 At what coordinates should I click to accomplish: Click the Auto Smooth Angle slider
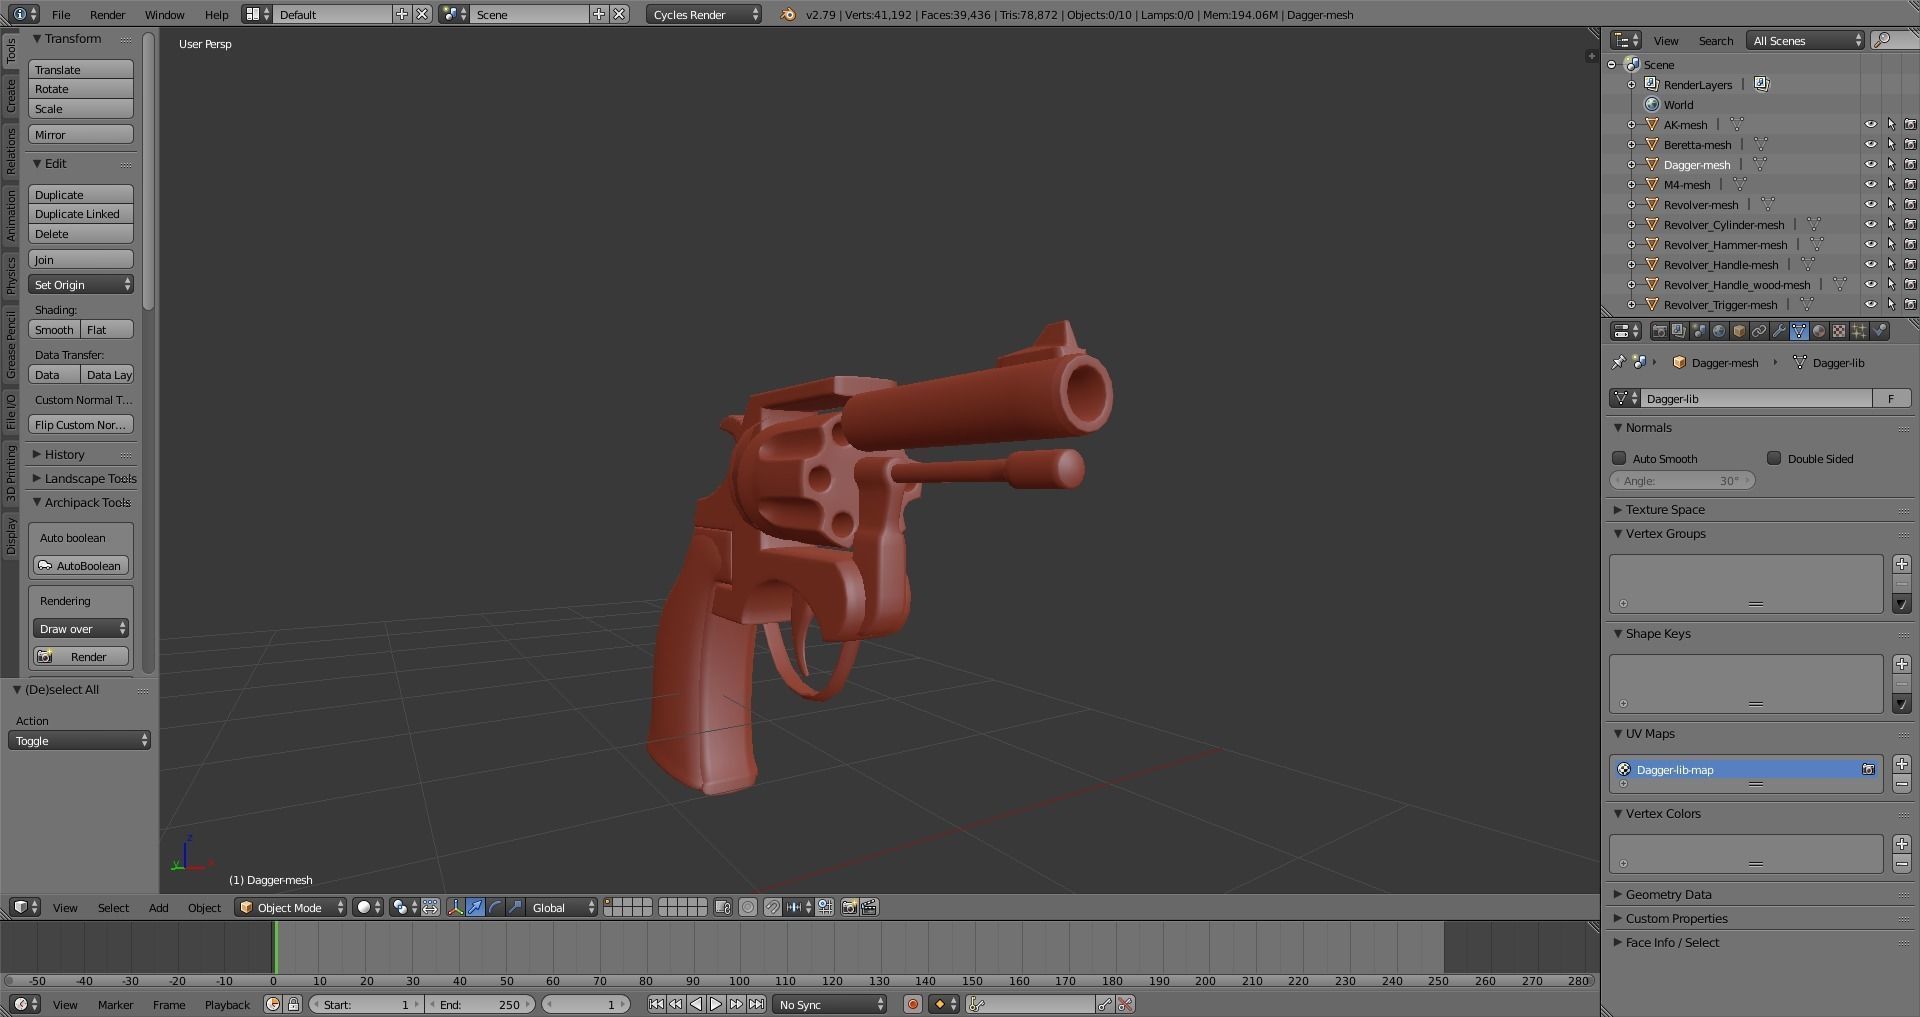pyautogui.click(x=1682, y=480)
